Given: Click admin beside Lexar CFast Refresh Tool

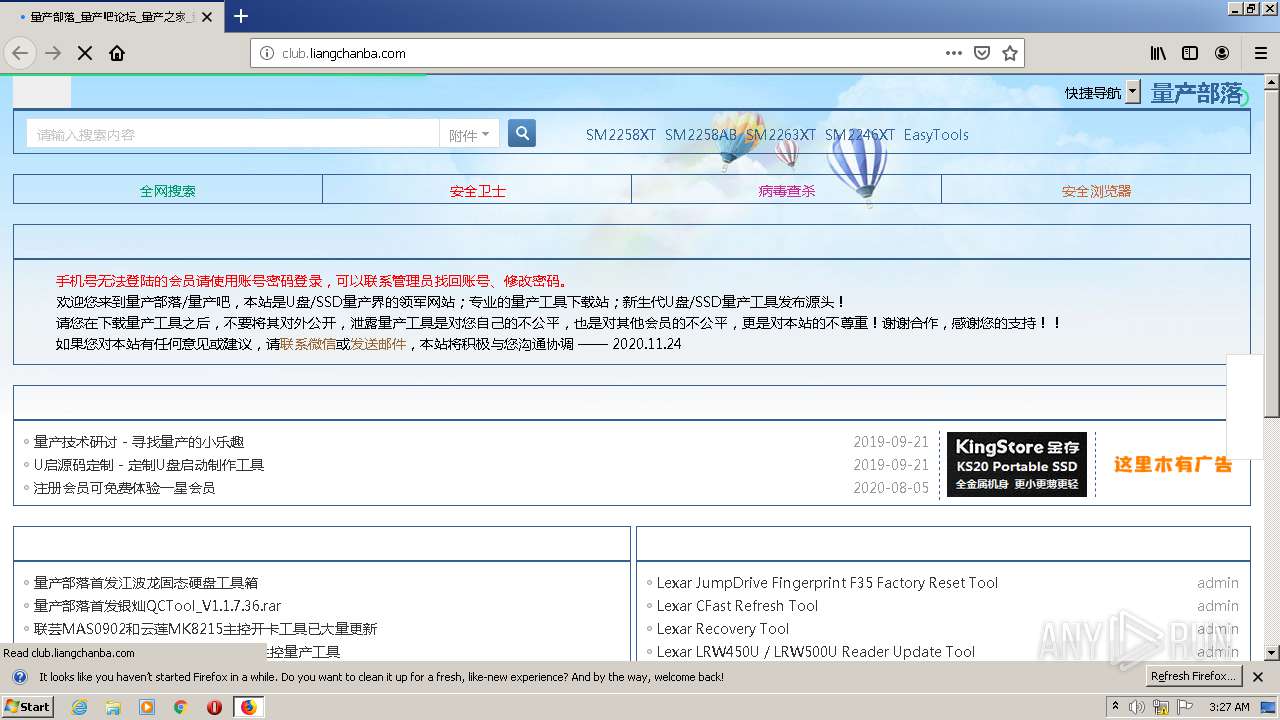Looking at the screenshot, I should pos(1218,606).
